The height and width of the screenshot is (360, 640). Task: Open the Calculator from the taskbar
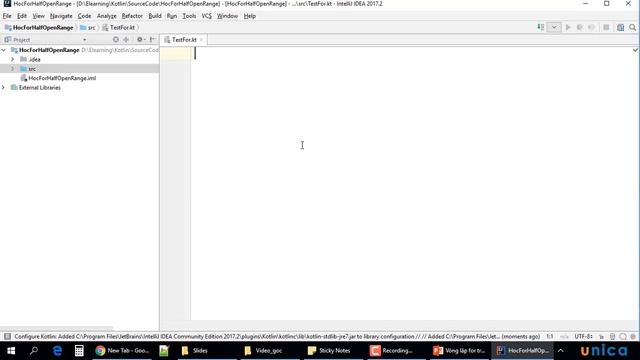79,351
